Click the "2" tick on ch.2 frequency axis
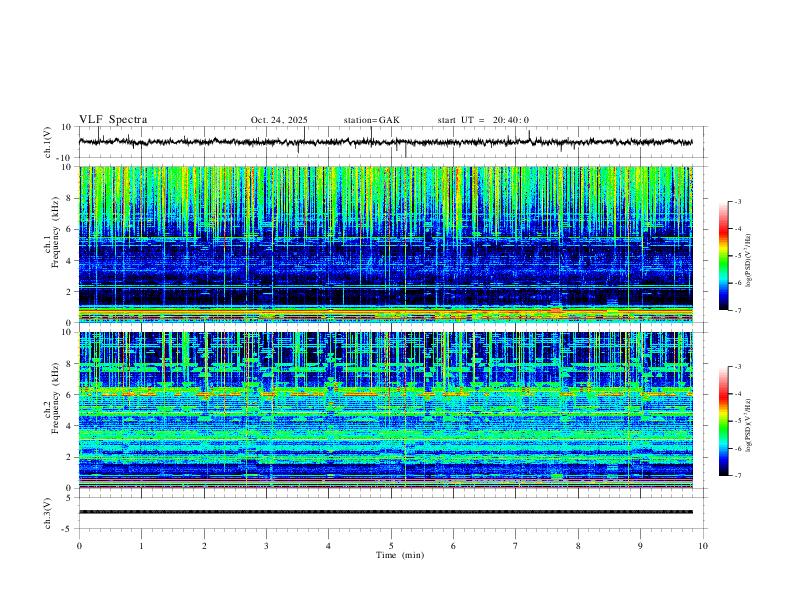Viewport: 792px width, 612px height. click(70, 457)
